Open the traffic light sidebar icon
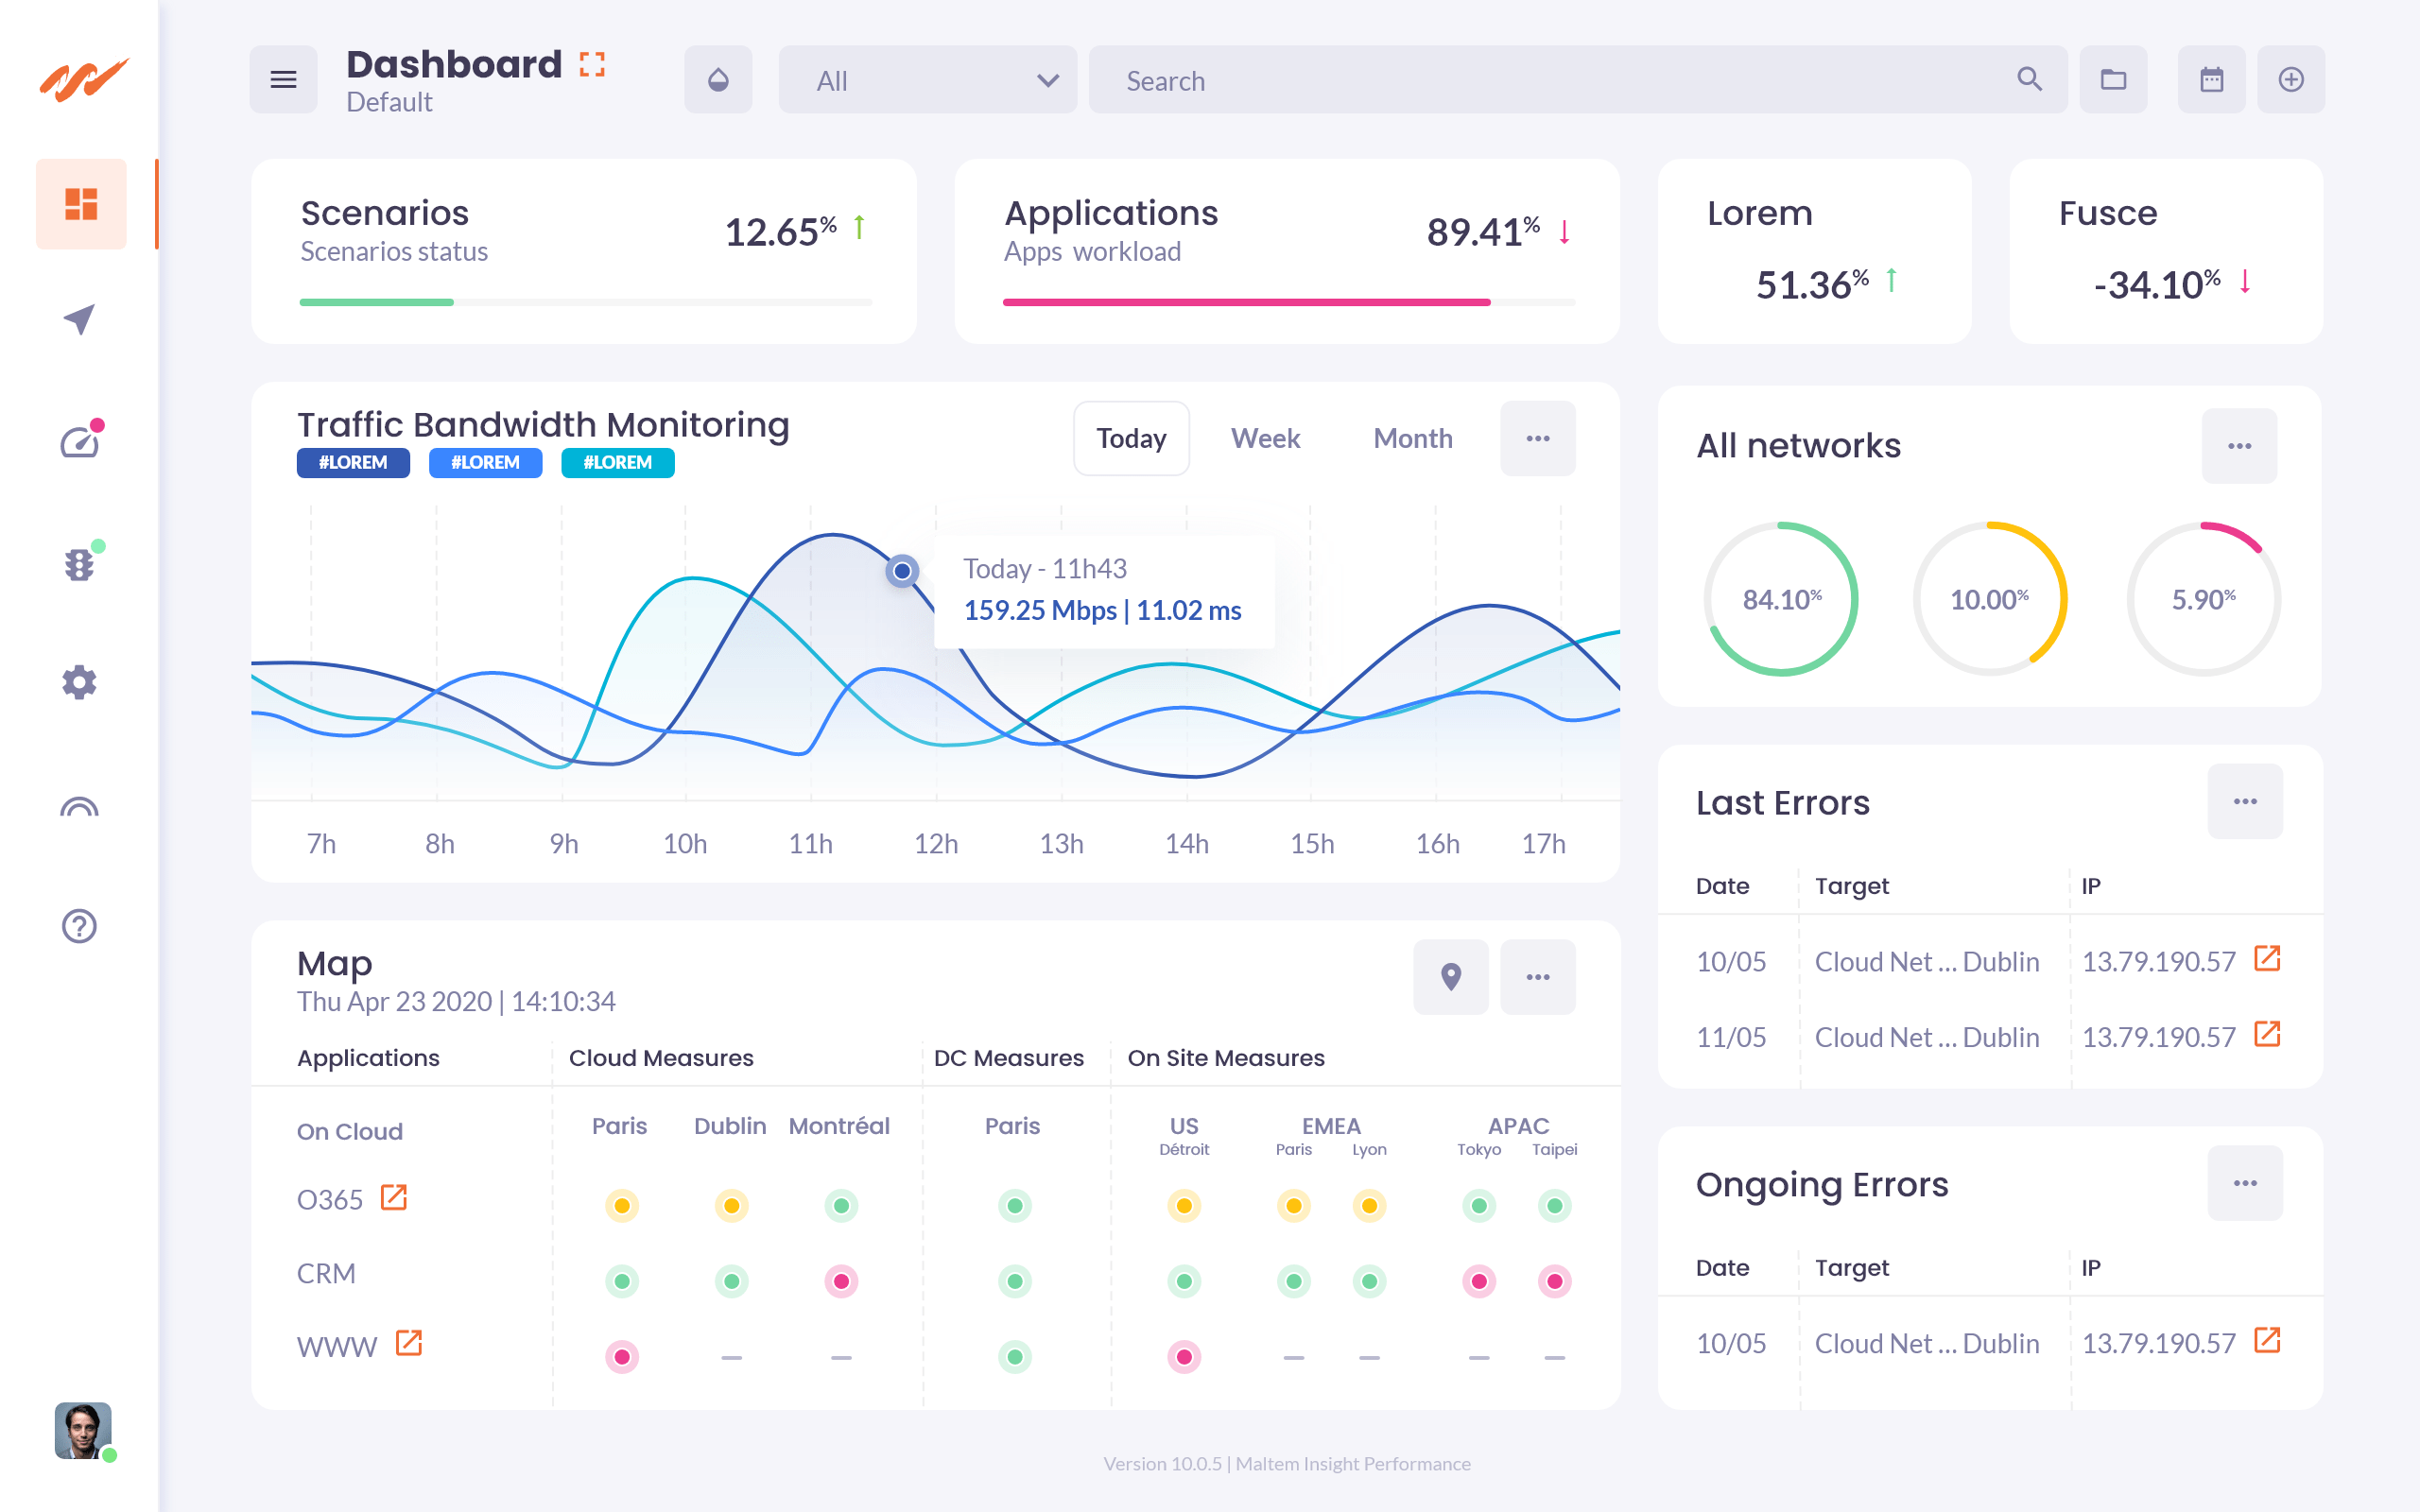The image size is (2420, 1512). [80, 563]
